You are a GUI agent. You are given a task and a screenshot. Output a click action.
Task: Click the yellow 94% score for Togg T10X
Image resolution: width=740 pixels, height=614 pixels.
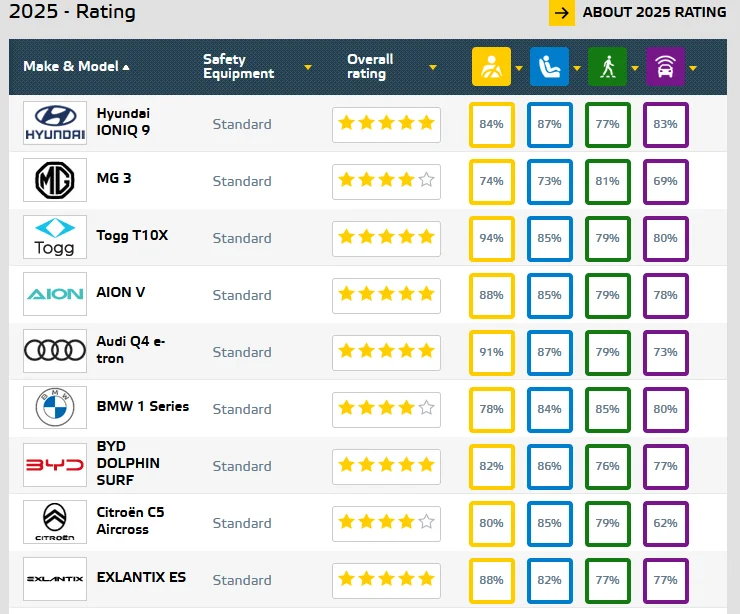491,239
